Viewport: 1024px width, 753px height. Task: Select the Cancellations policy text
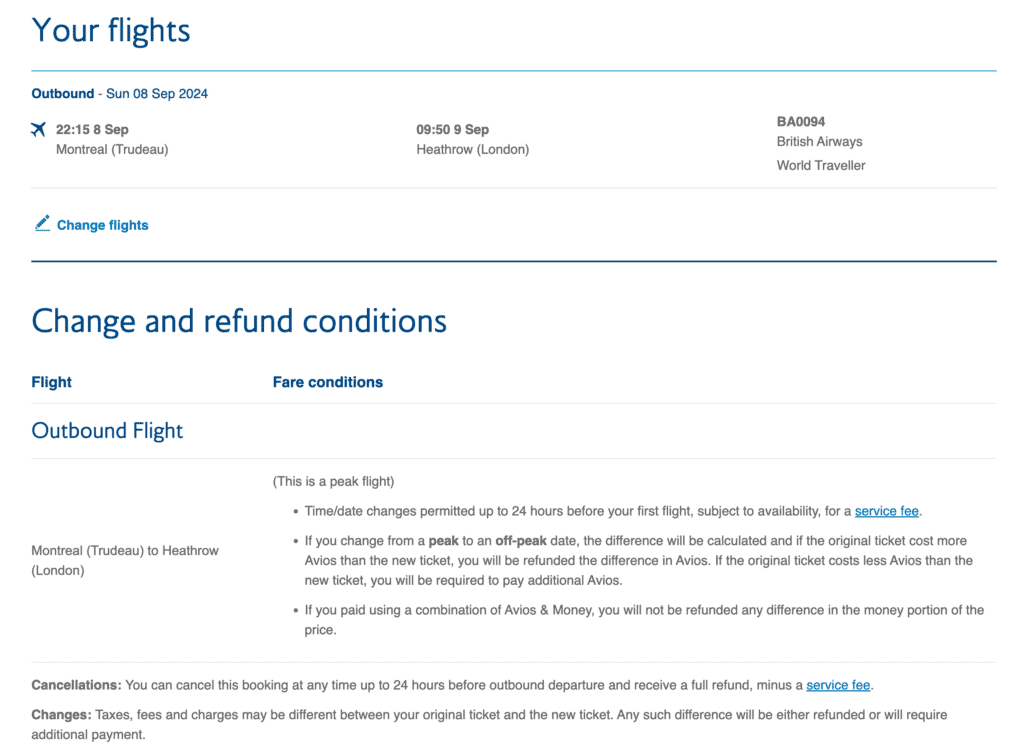[x=420, y=685]
